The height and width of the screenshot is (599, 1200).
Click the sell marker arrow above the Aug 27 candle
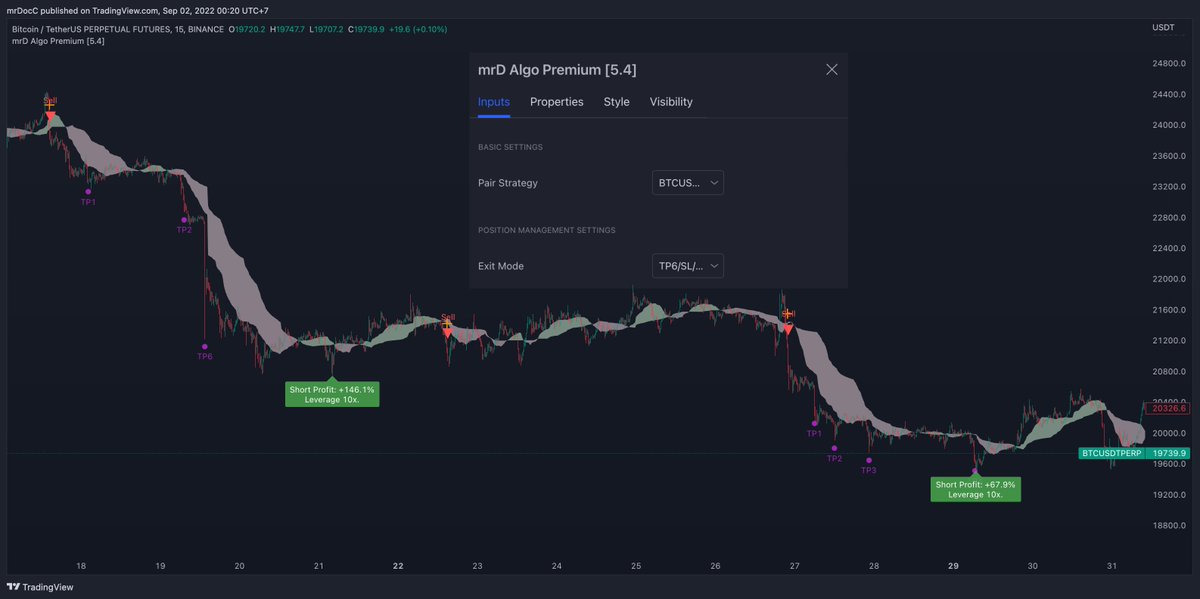[x=788, y=326]
